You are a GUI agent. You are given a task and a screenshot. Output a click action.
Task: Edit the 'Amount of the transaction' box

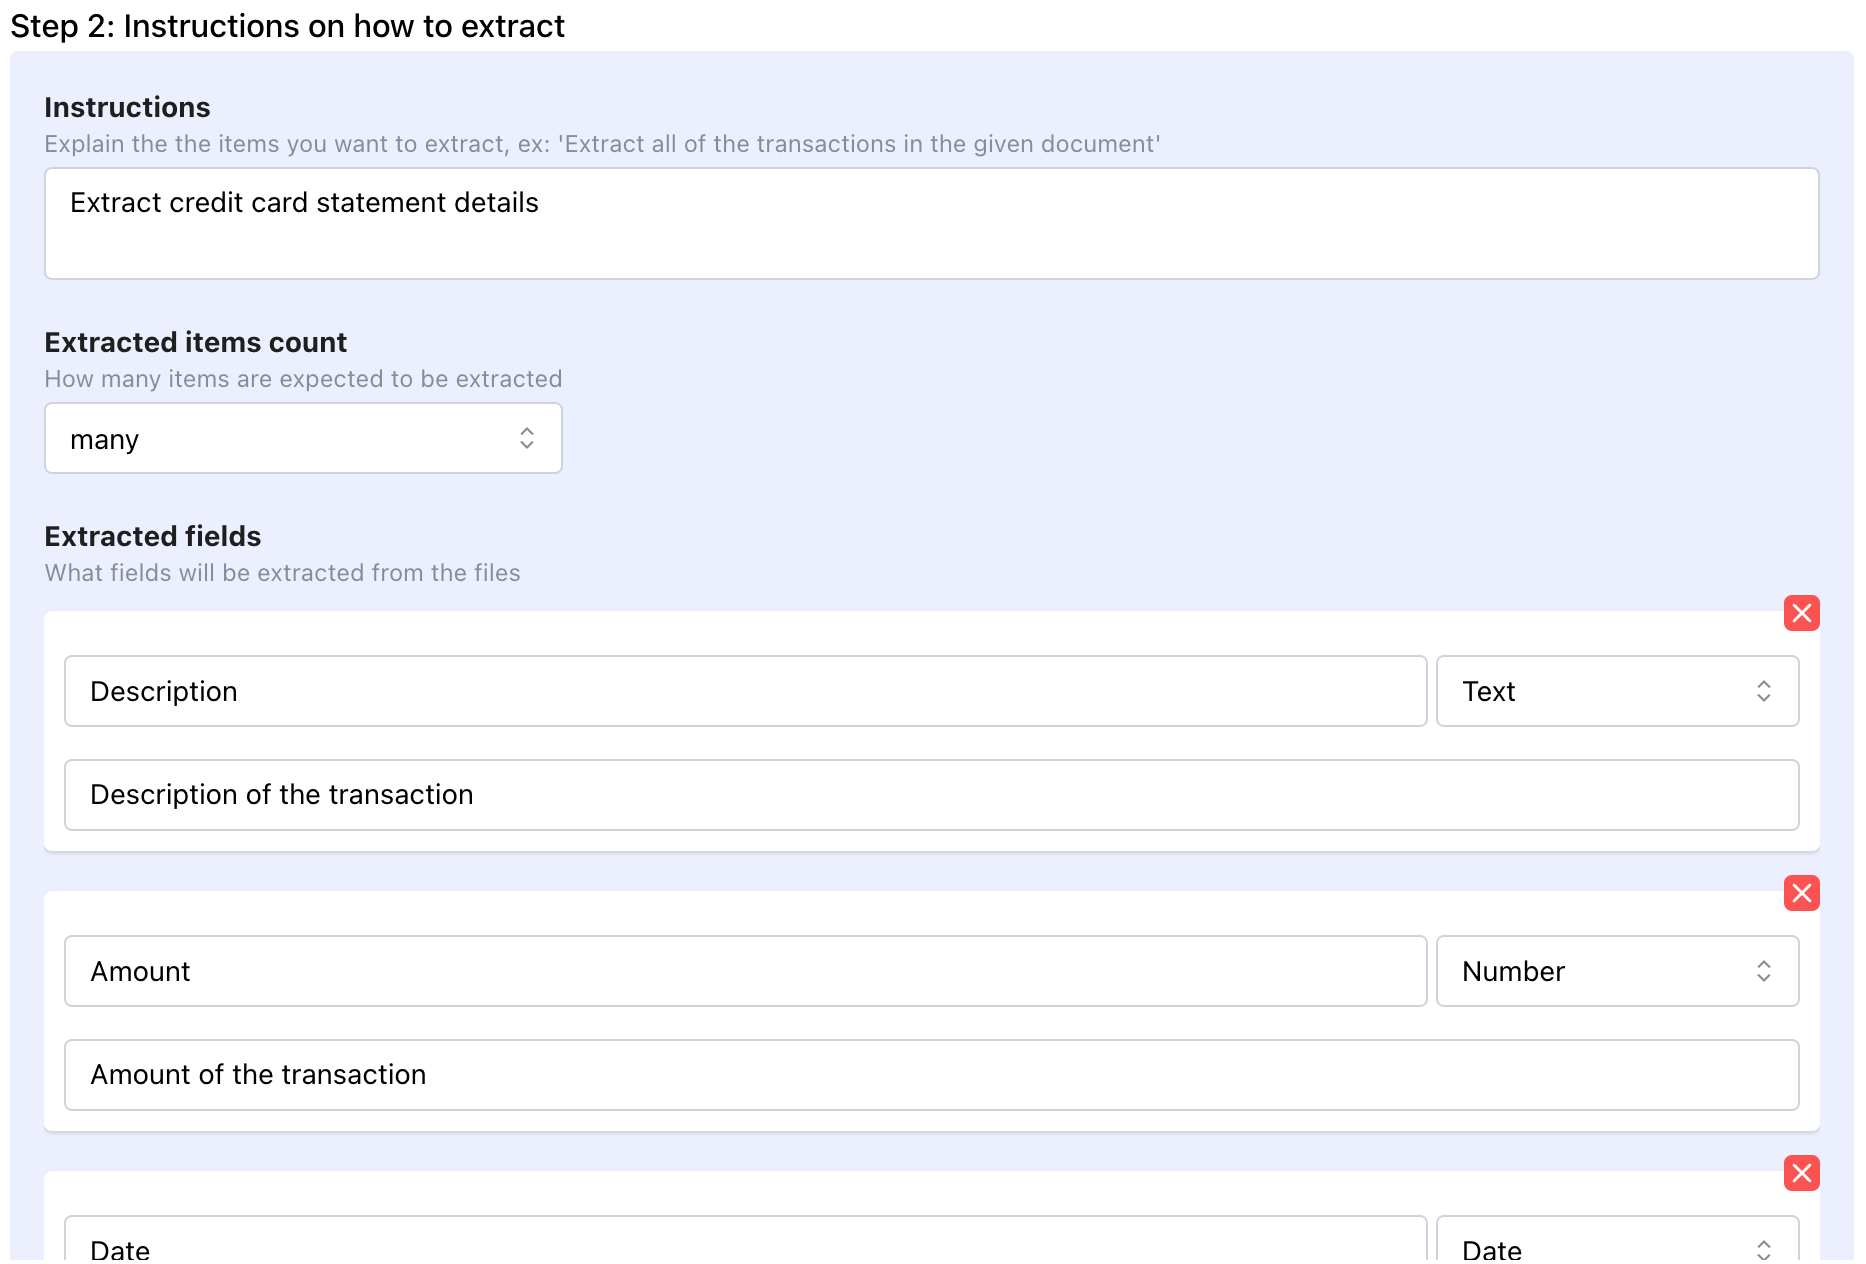click(931, 1075)
